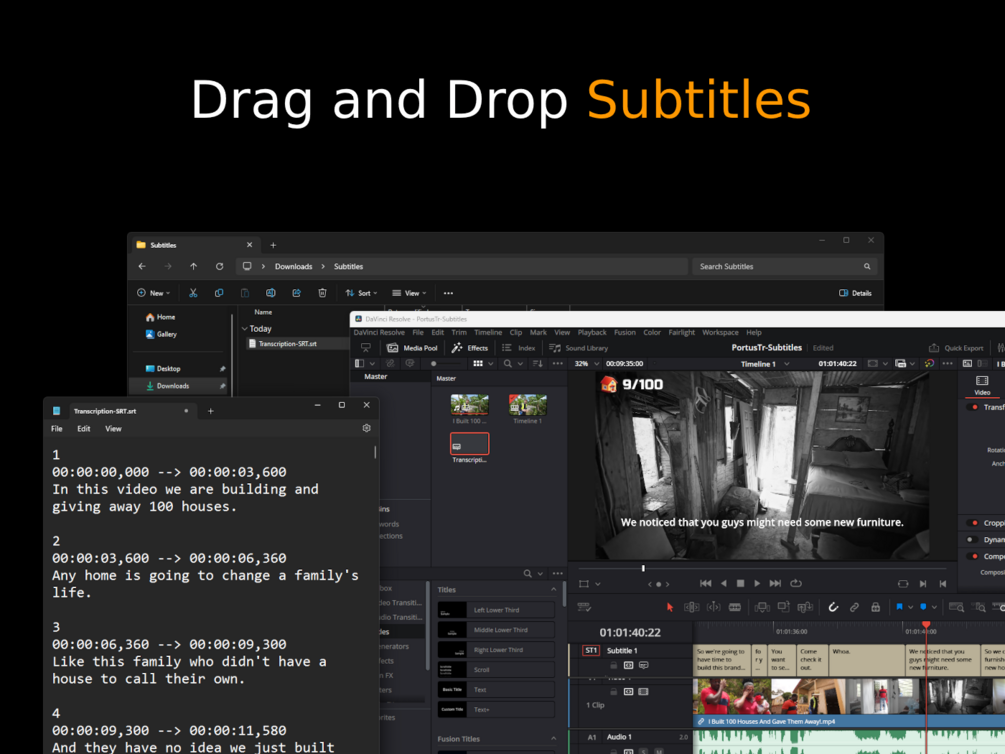This screenshot has width=1005, height=754.
Task: Open the Fusion menu in DaVinci Resolve
Action: pos(625,333)
